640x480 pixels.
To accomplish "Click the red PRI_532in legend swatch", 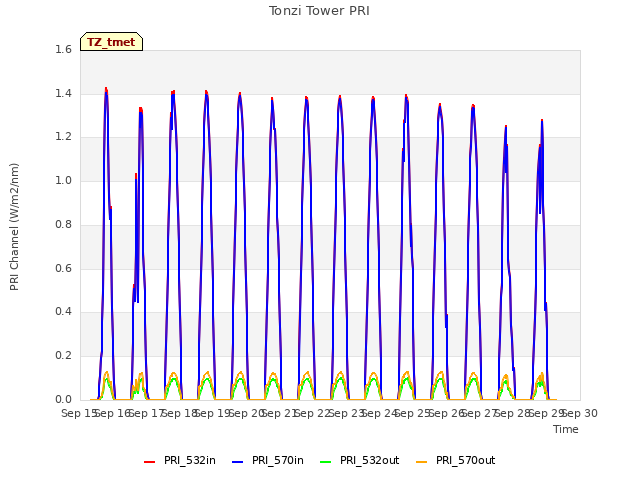I will pos(150,462).
